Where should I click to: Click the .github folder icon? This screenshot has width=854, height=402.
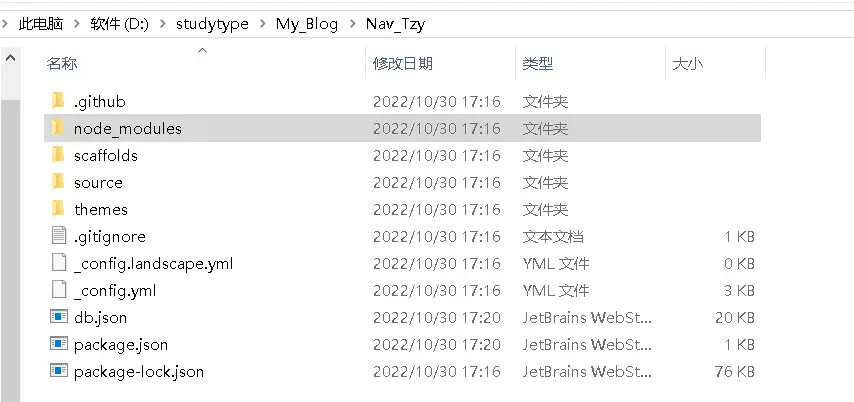(x=57, y=101)
